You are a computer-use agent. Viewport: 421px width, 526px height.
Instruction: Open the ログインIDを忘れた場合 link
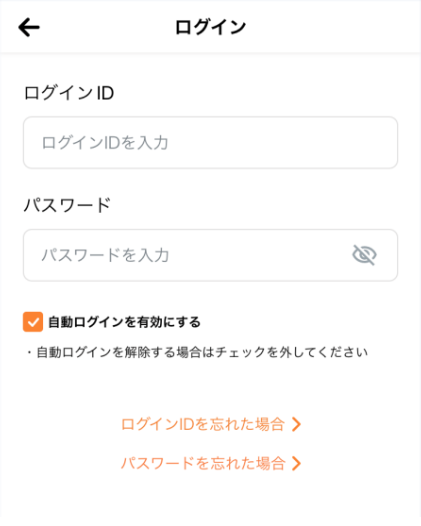(x=203, y=424)
